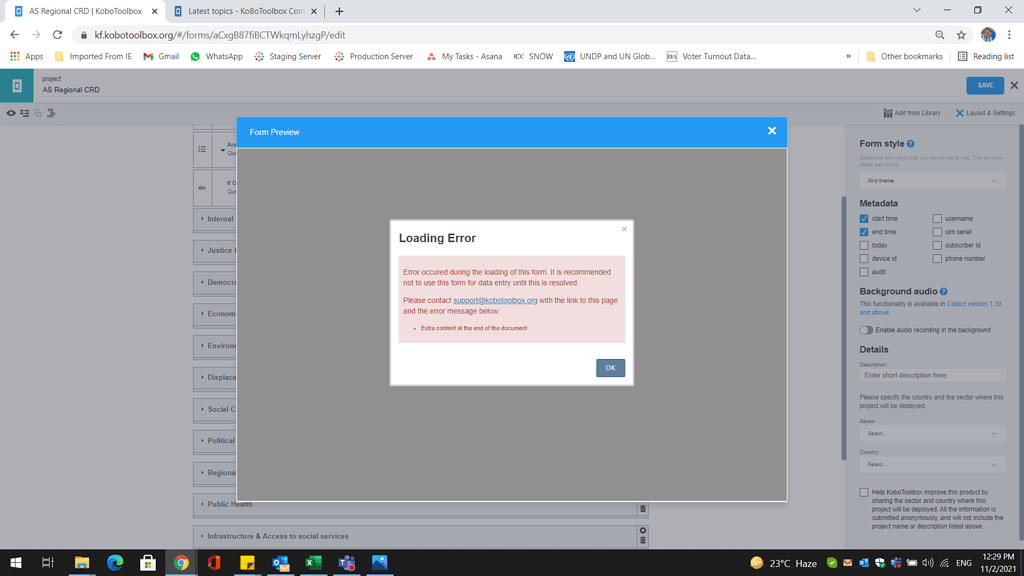Open the Grid theme form style dropdown

[x=931, y=180]
